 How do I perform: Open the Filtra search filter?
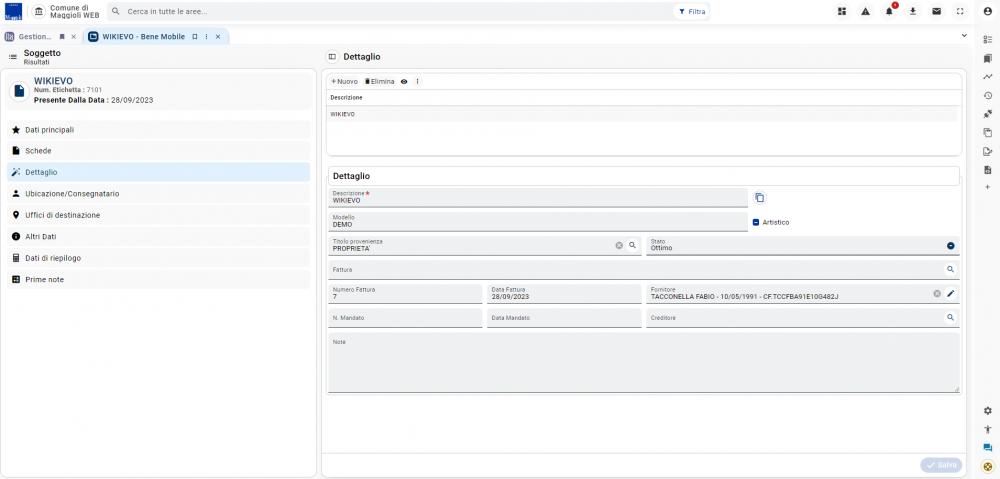click(x=691, y=11)
